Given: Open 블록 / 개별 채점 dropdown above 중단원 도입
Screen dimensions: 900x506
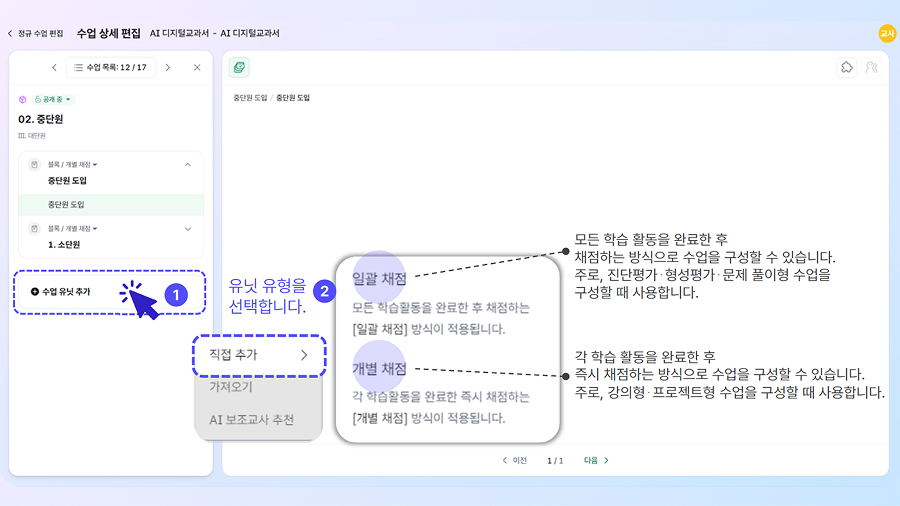Looking at the screenshot, I should pyautogui.click(x=73, y=164).
